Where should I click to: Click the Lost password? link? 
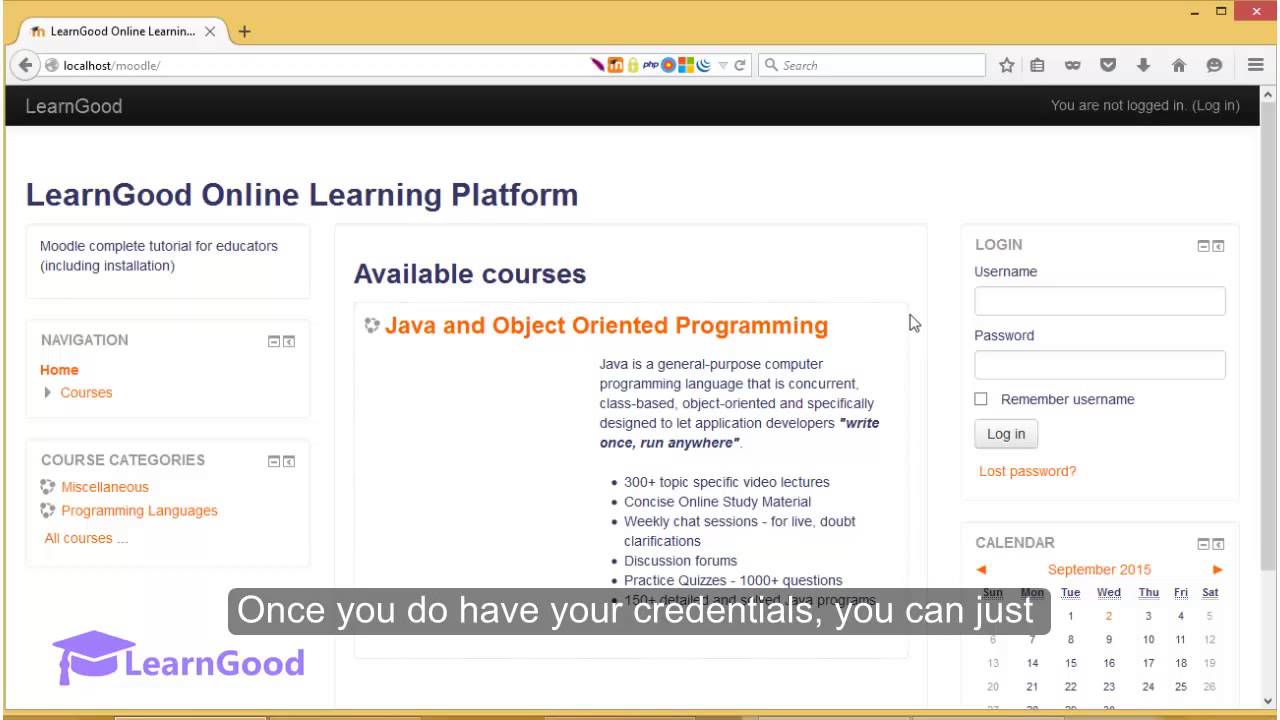(1027, 471)
